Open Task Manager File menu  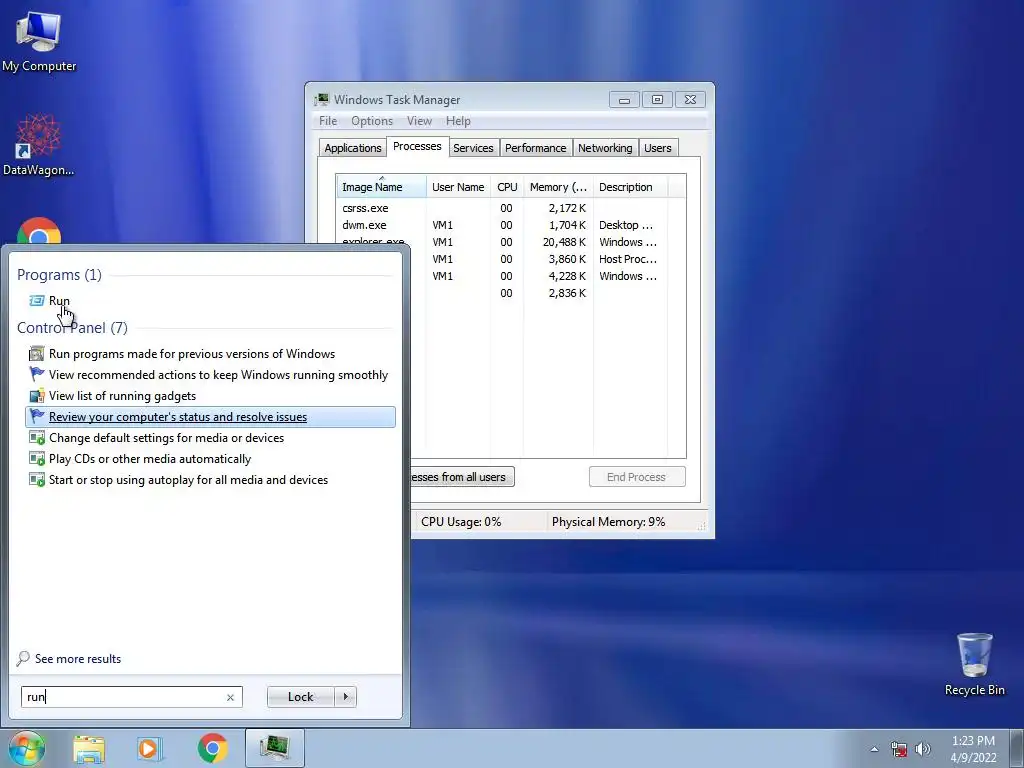(328, 121)
